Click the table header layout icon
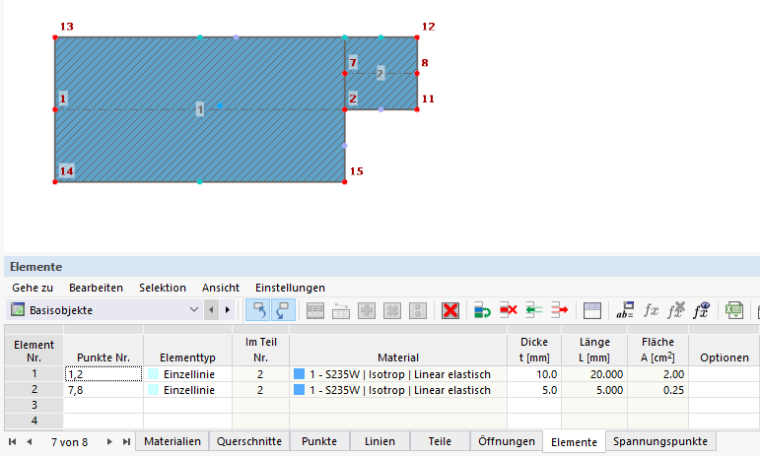Viewport: 760px width, 456px height. click(592, 310)
